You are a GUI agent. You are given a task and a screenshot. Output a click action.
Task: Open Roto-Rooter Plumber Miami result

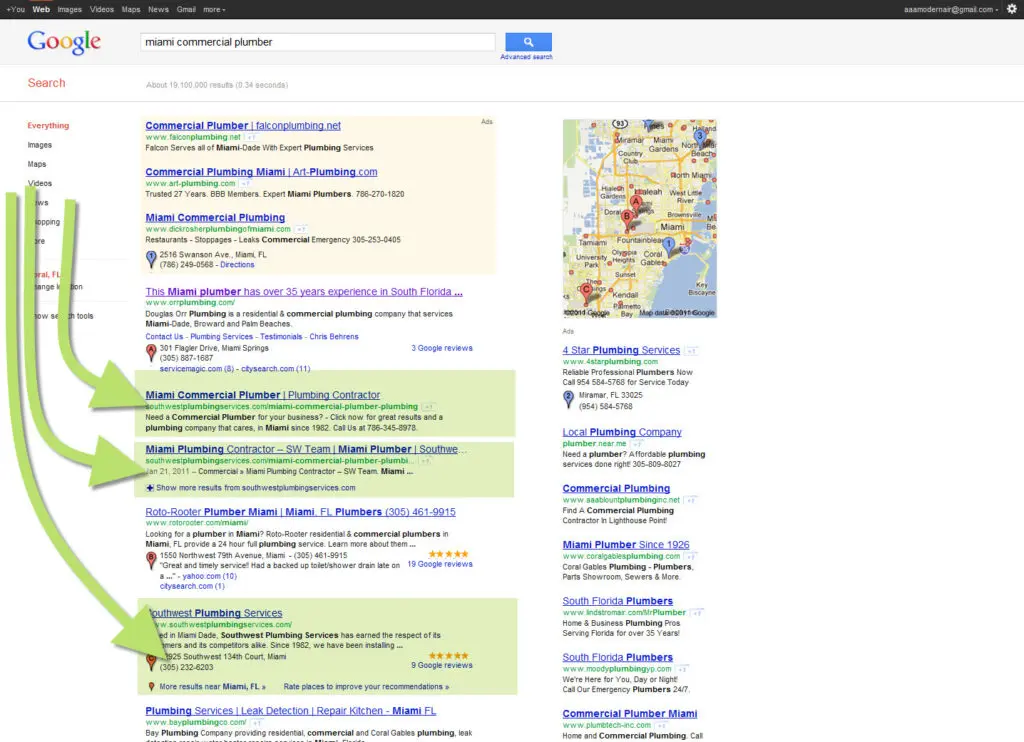tap(300, 511)
